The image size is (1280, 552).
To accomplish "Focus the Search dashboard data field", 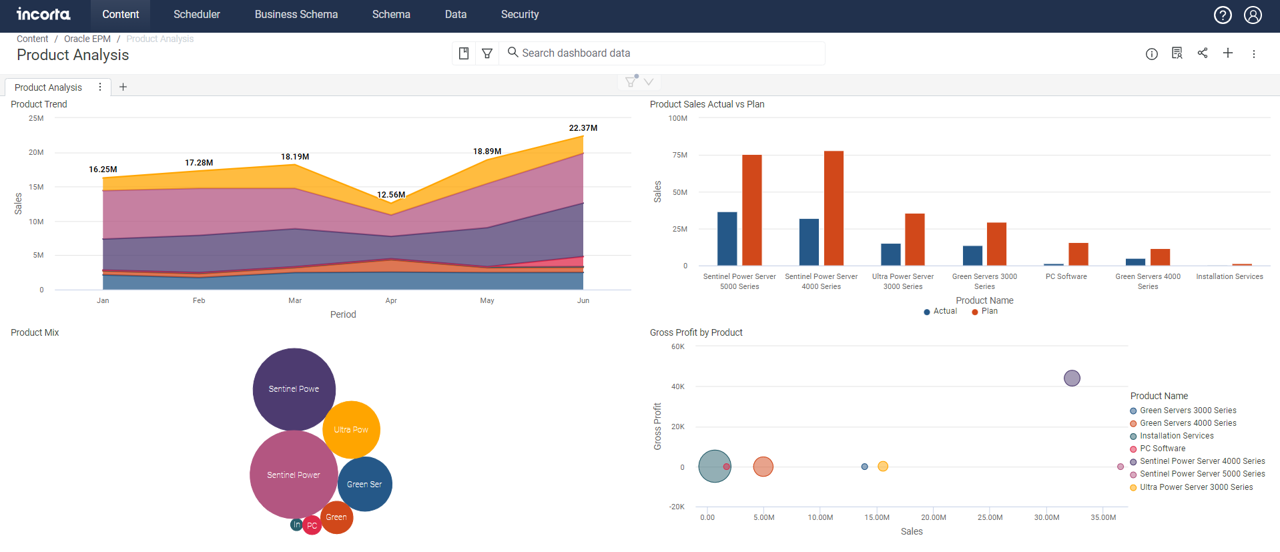I will tap(663, 53).
